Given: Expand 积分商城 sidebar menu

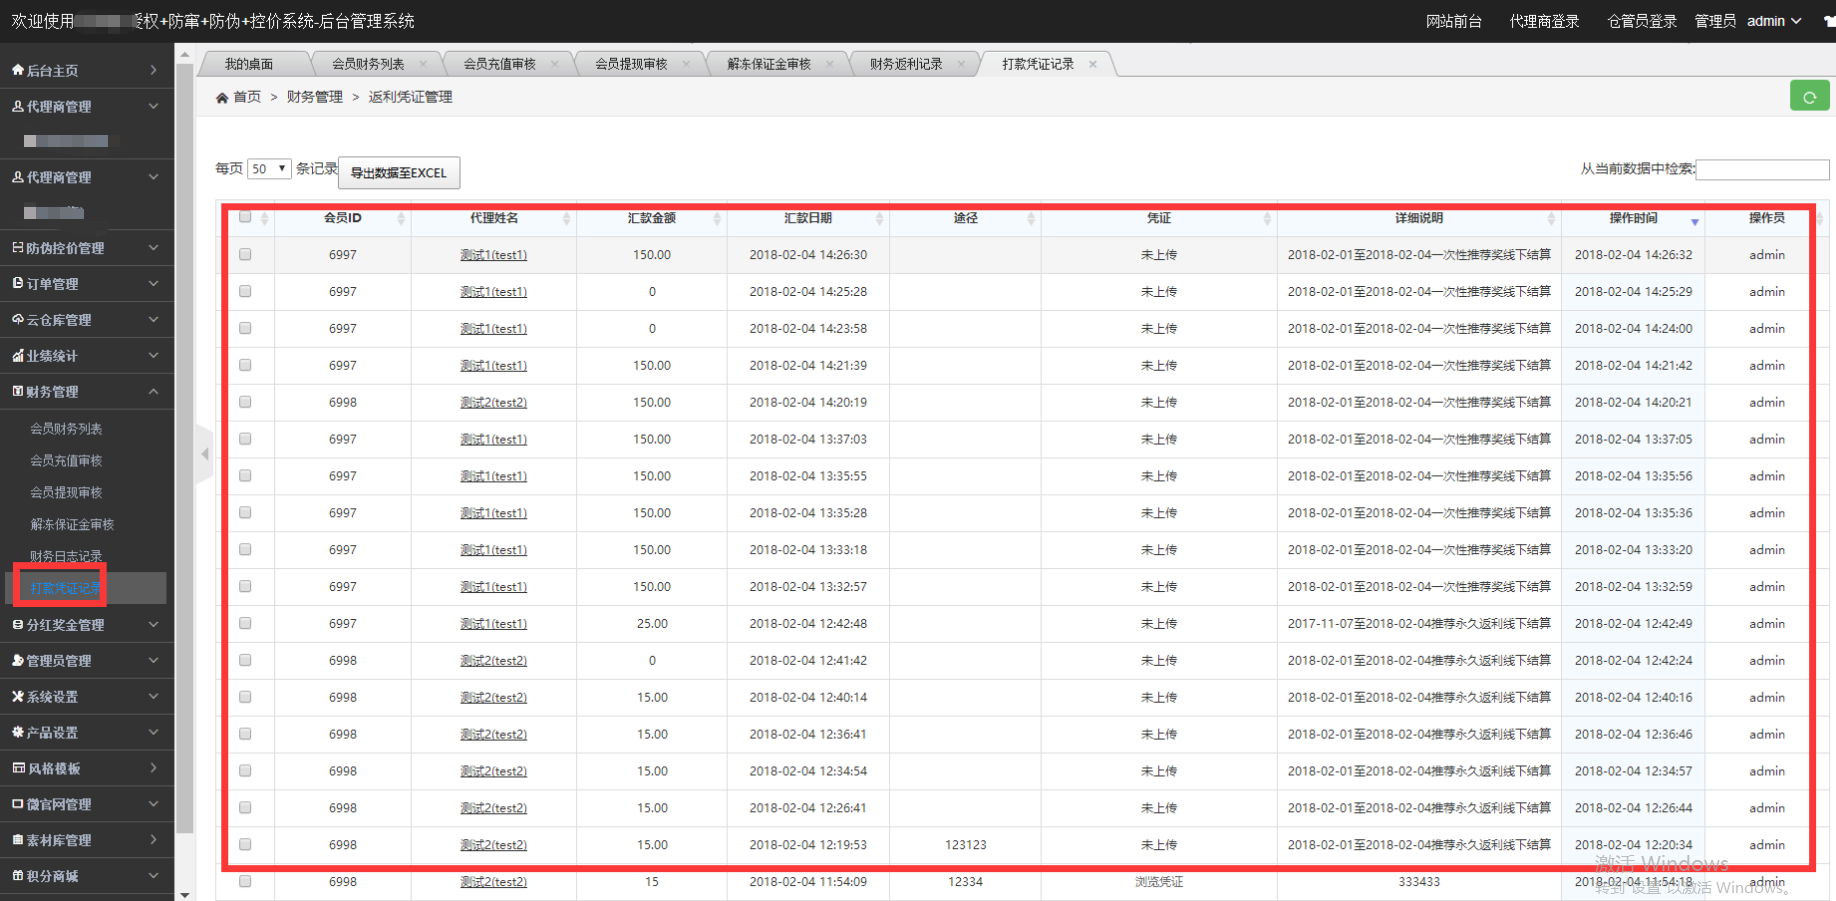Looking at the screenshot, I should tap(86, 876).
